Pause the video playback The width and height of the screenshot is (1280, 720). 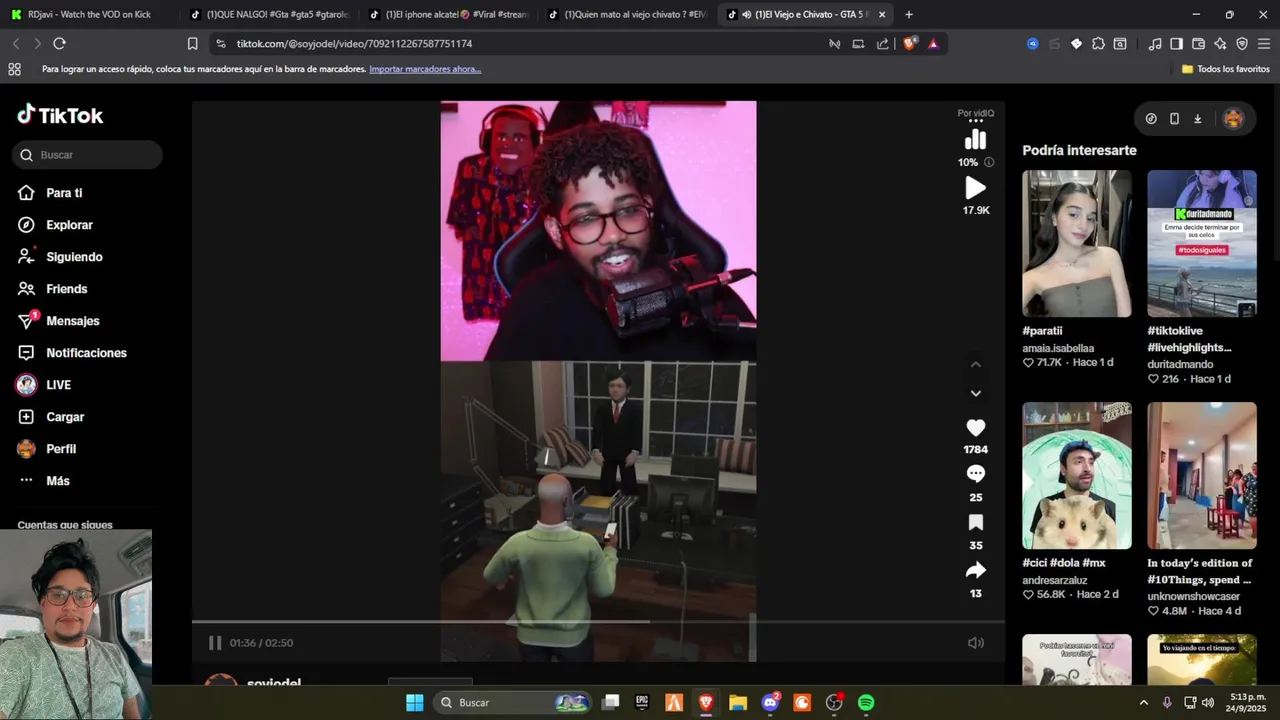pos(215,643)
